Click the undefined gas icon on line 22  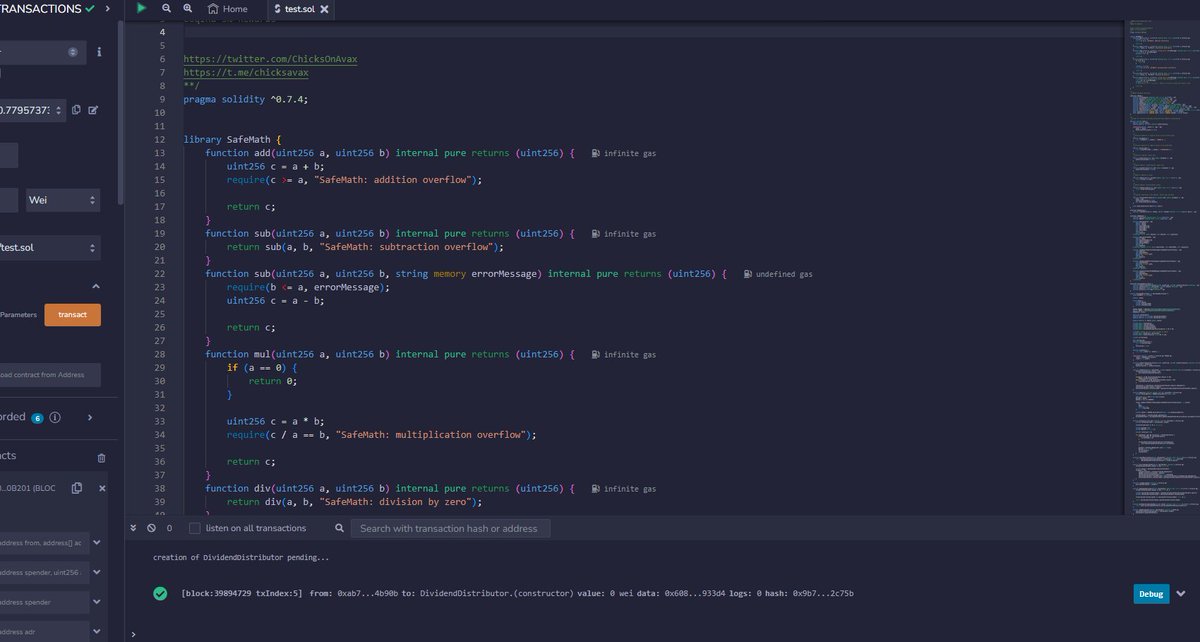(748, 274)
